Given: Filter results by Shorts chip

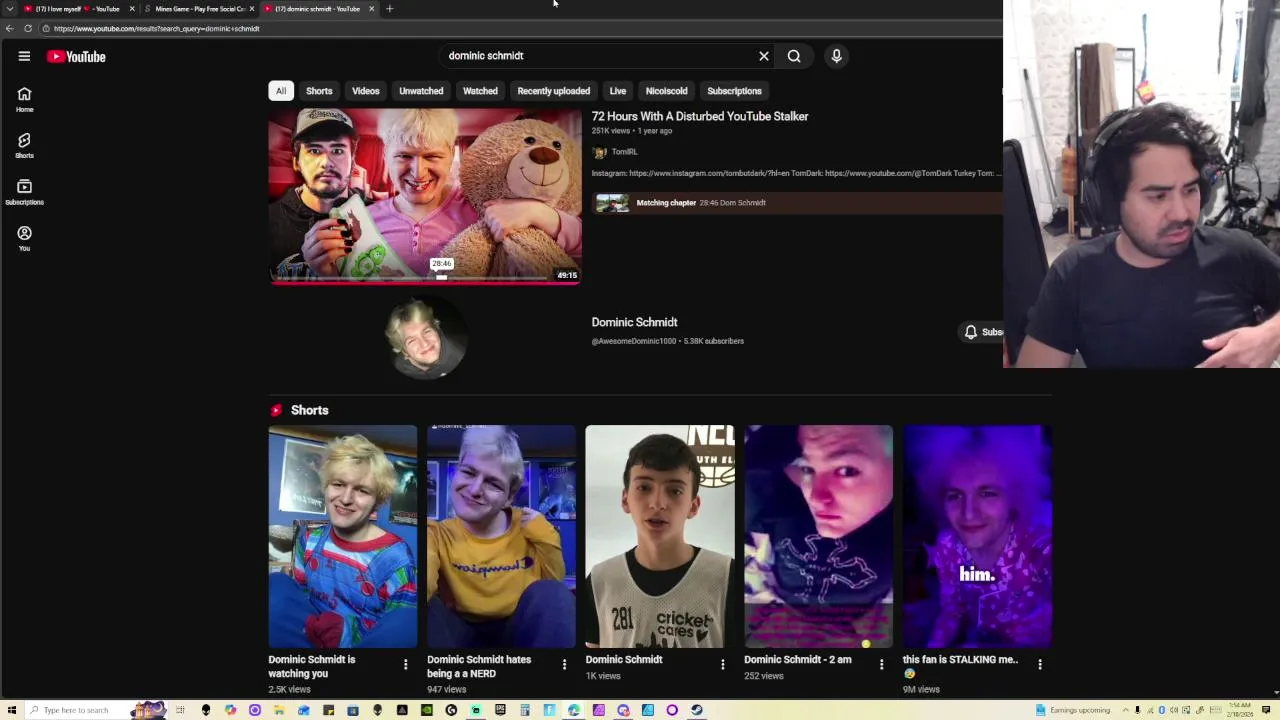Looking at the screenshot, I should [319, 91].
